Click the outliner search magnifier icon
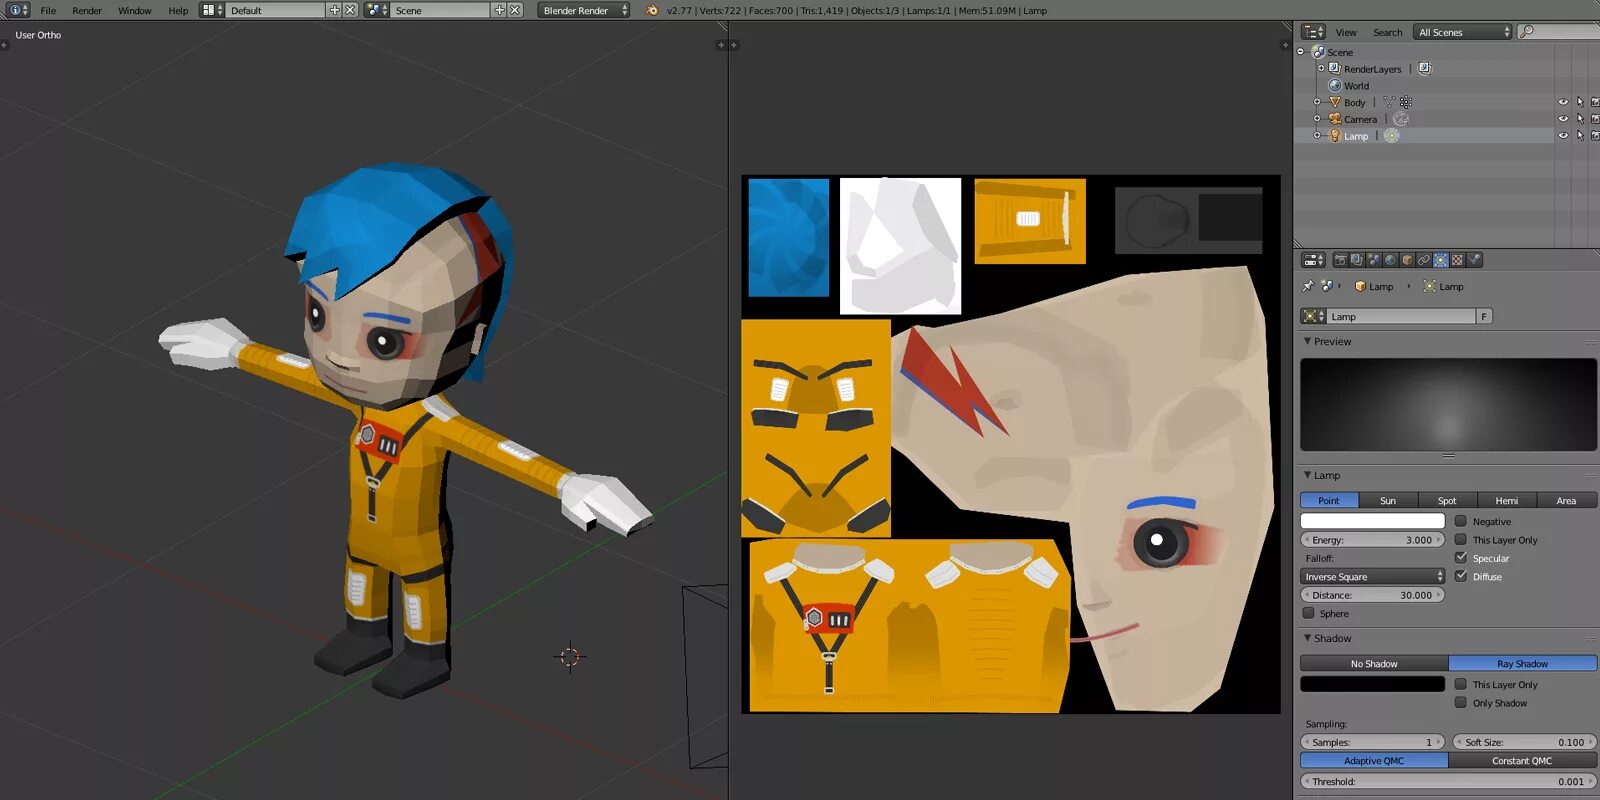This screenshot has width=1600, height=800. click(1526, 32)
